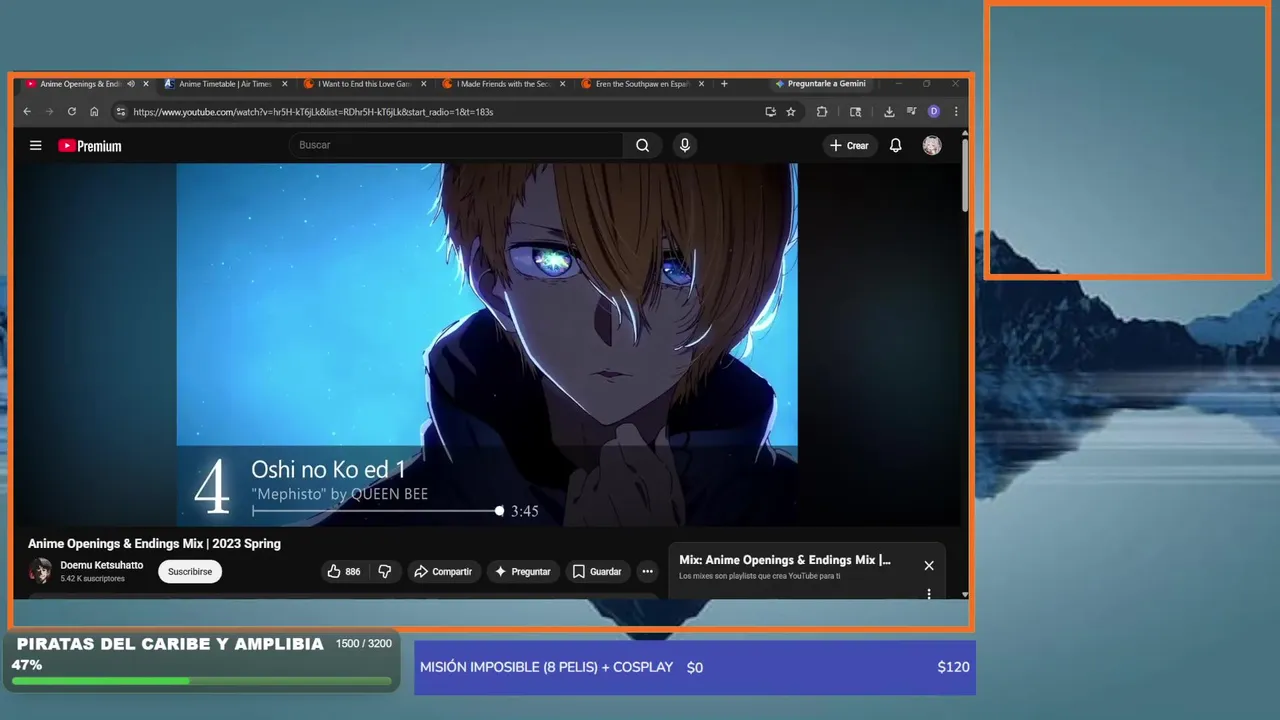This screenshot has width=1280, height=720.
Task: Click the browser forward arrow
Action: (x=49, y=112)
